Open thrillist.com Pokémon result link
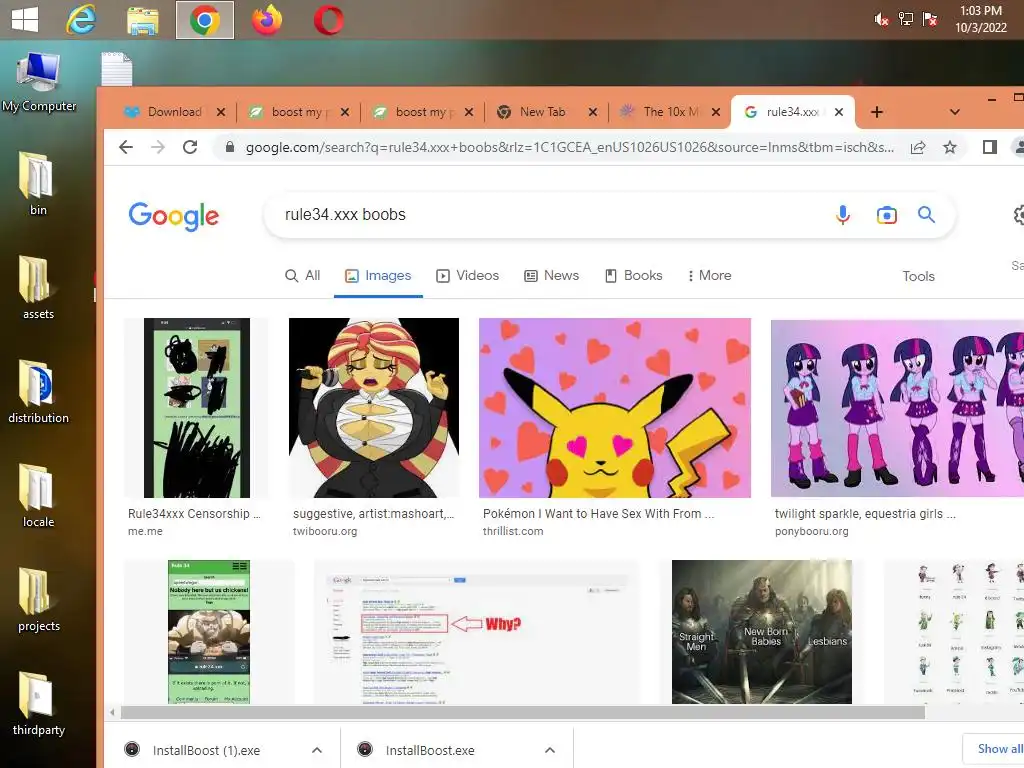This screenshot has width=1024, height=768. pos(598,522)
